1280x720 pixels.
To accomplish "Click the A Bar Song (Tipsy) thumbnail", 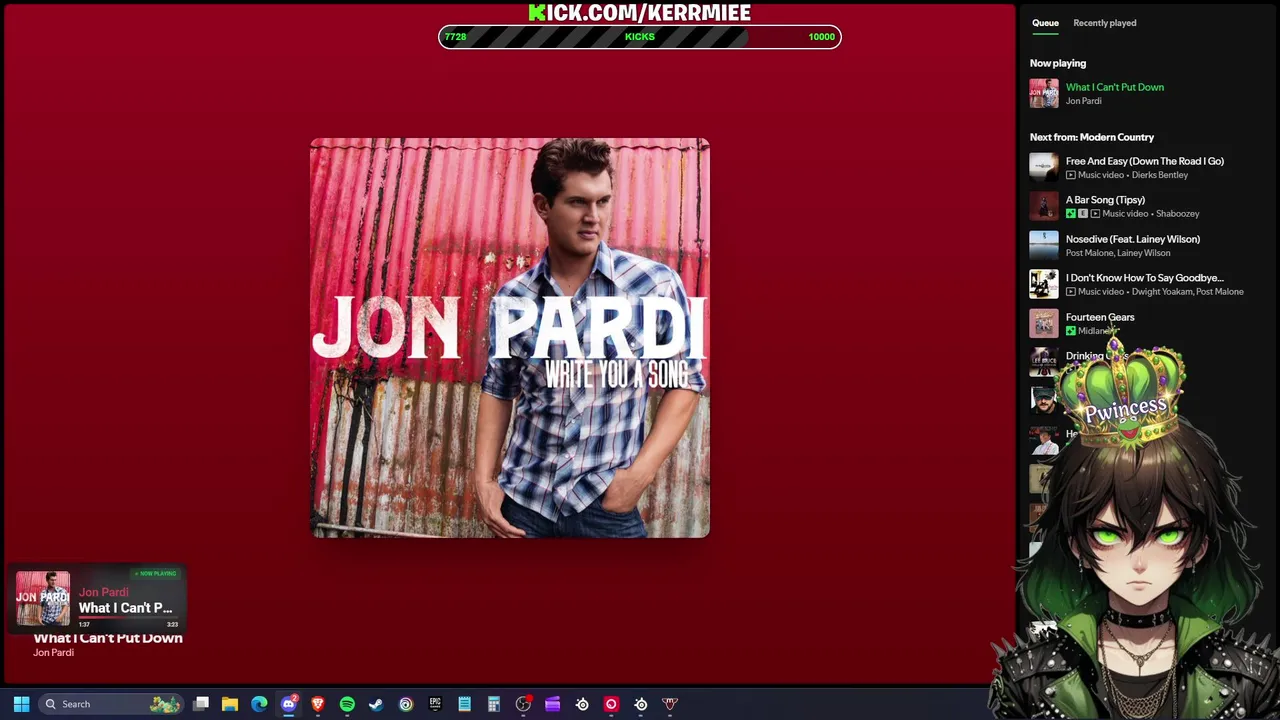I will [x=1044, y=206].
